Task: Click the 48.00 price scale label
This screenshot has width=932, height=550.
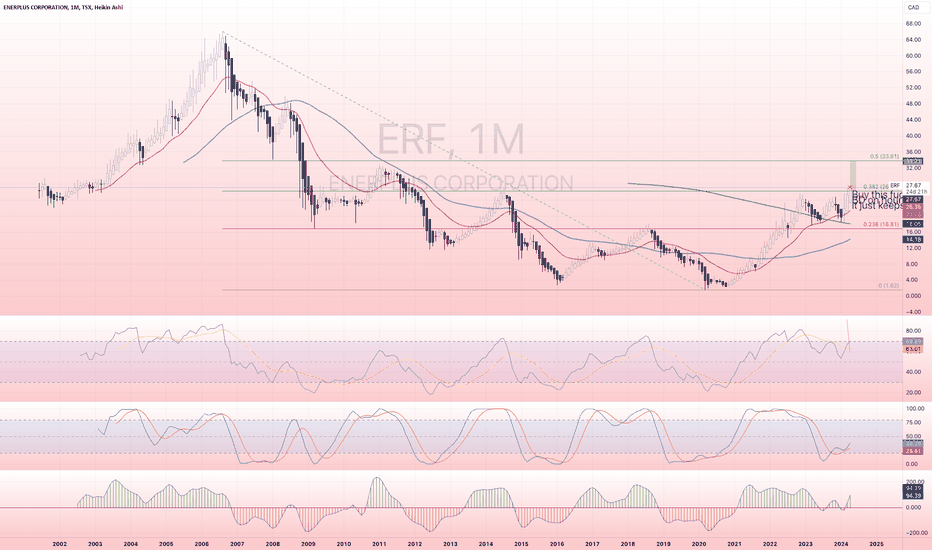Action: point(913,103)
